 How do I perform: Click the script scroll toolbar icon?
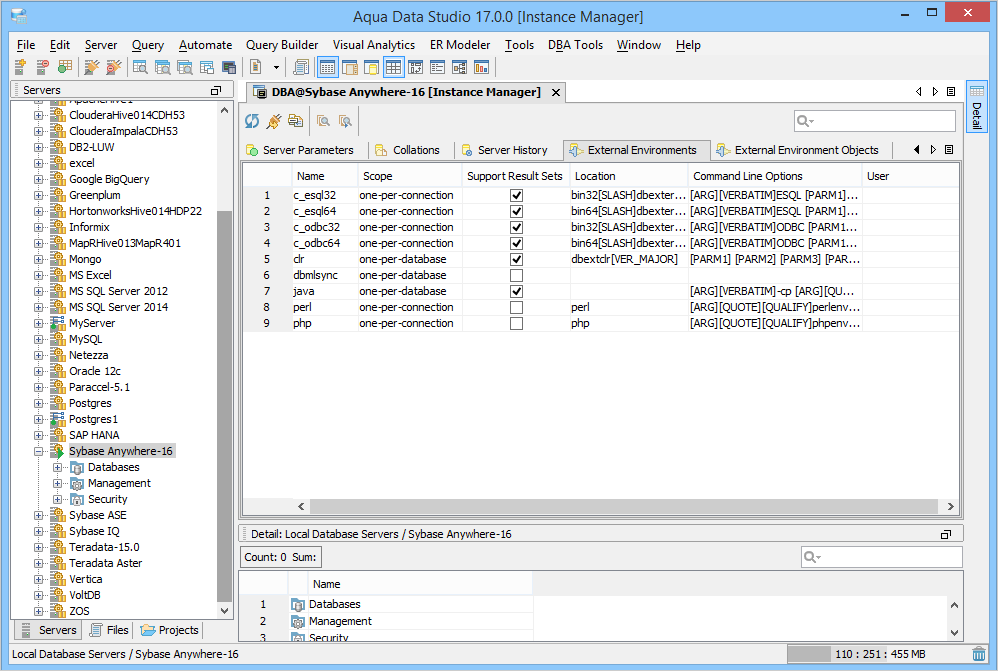tap(301, 67)
